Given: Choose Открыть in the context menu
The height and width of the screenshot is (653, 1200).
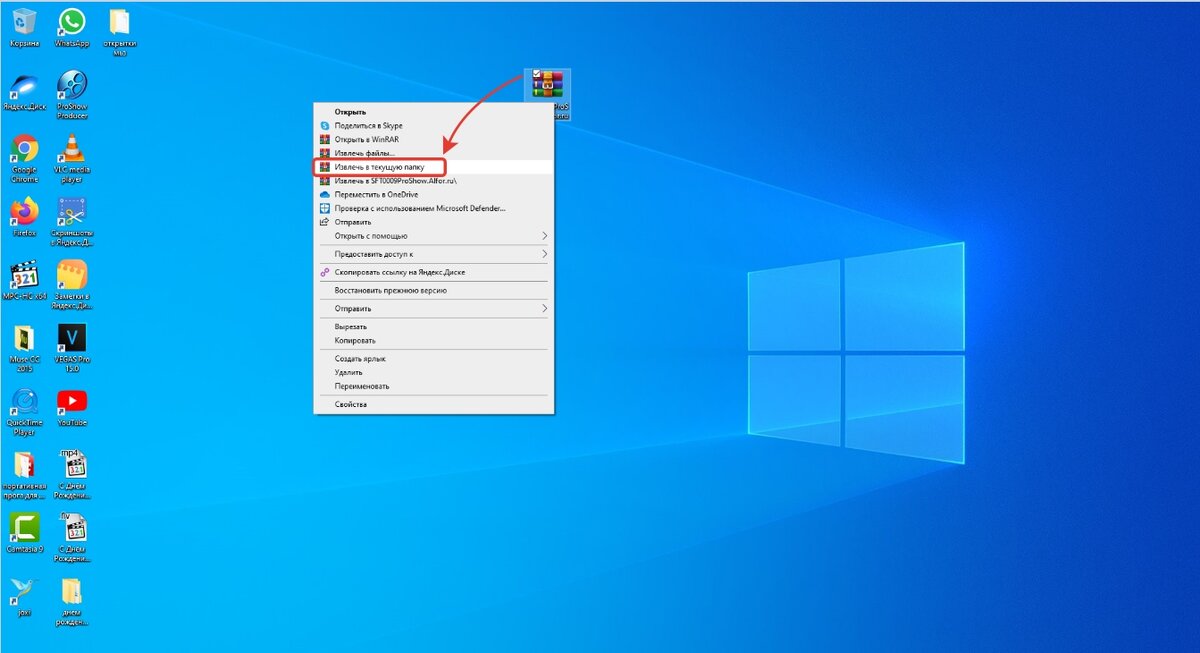Looking at the screenshot, I should [x=434, y=112].
